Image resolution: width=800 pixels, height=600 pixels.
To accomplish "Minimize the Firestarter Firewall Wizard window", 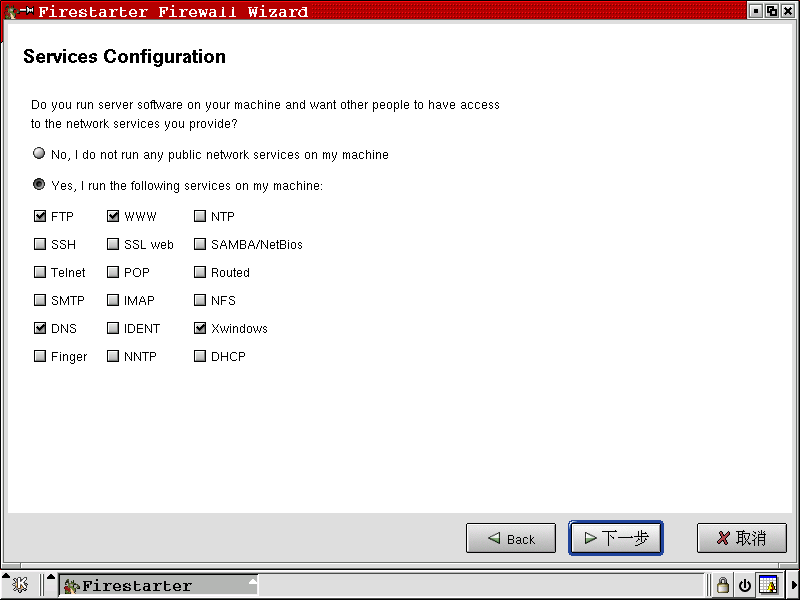I will (756, 11).
